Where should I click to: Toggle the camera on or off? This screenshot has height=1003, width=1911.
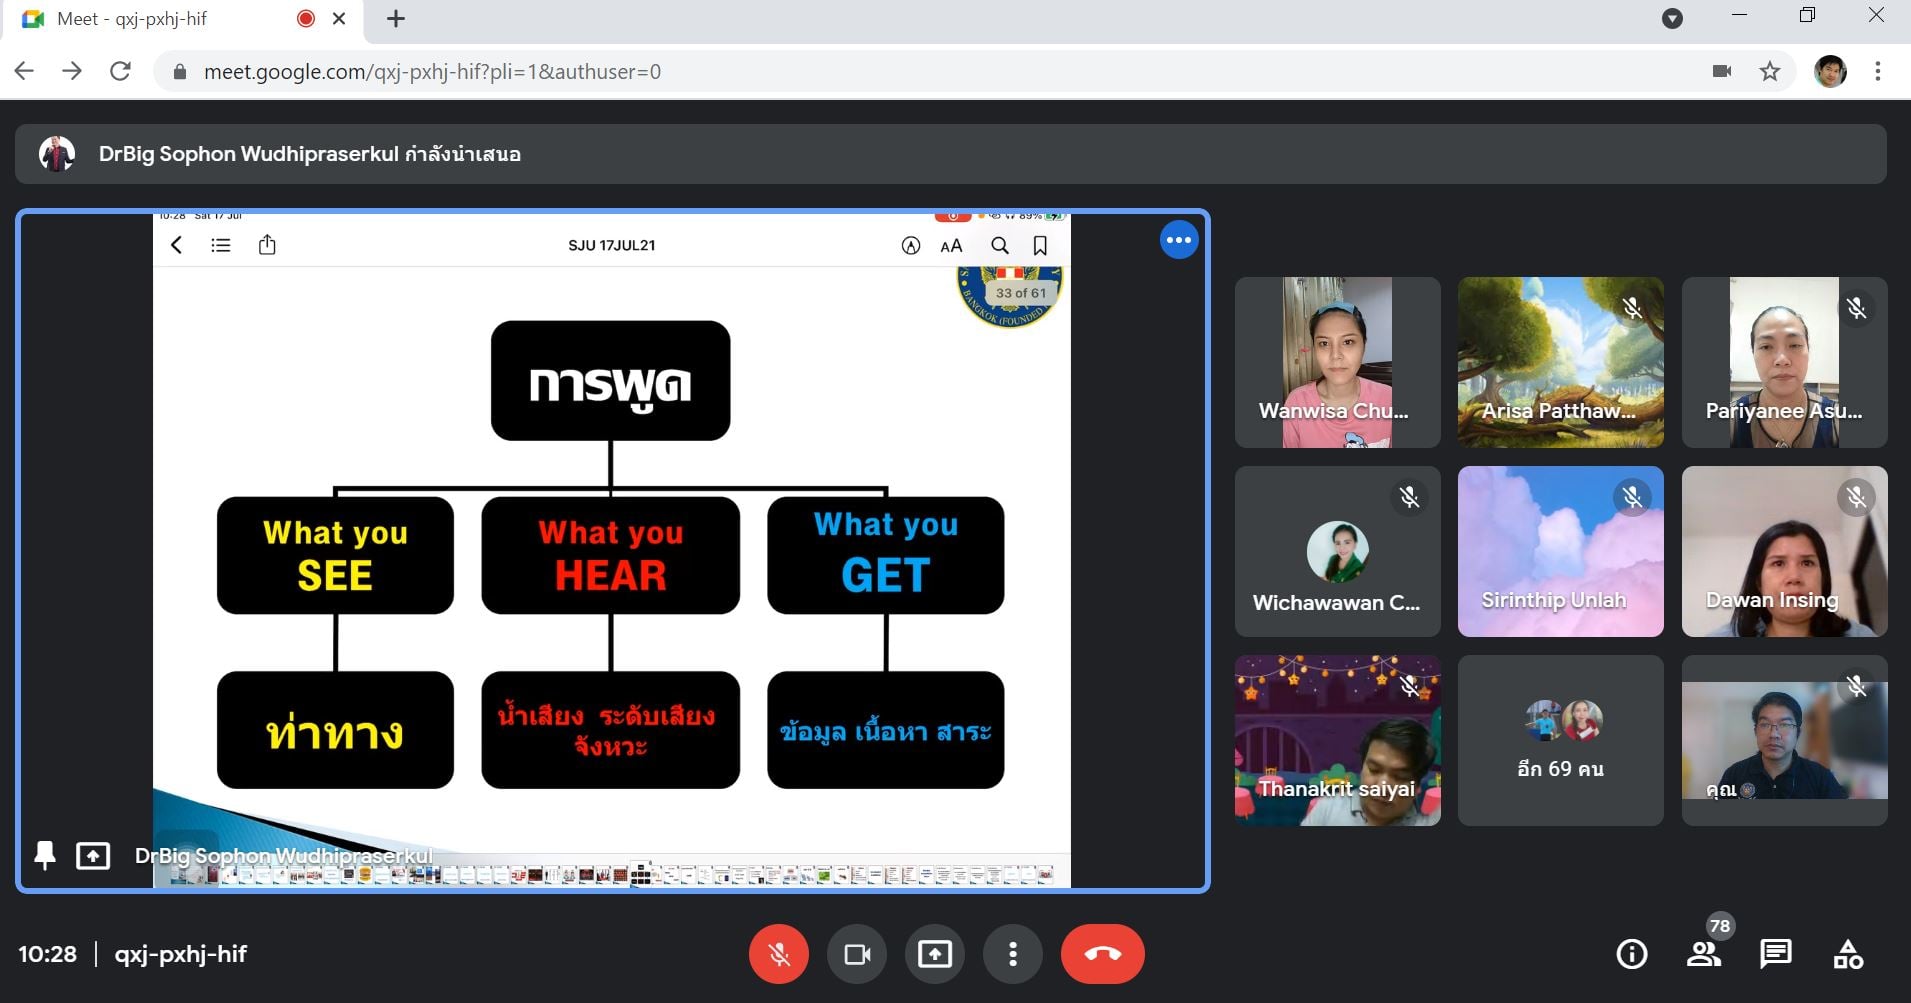[x=857, y=954]
